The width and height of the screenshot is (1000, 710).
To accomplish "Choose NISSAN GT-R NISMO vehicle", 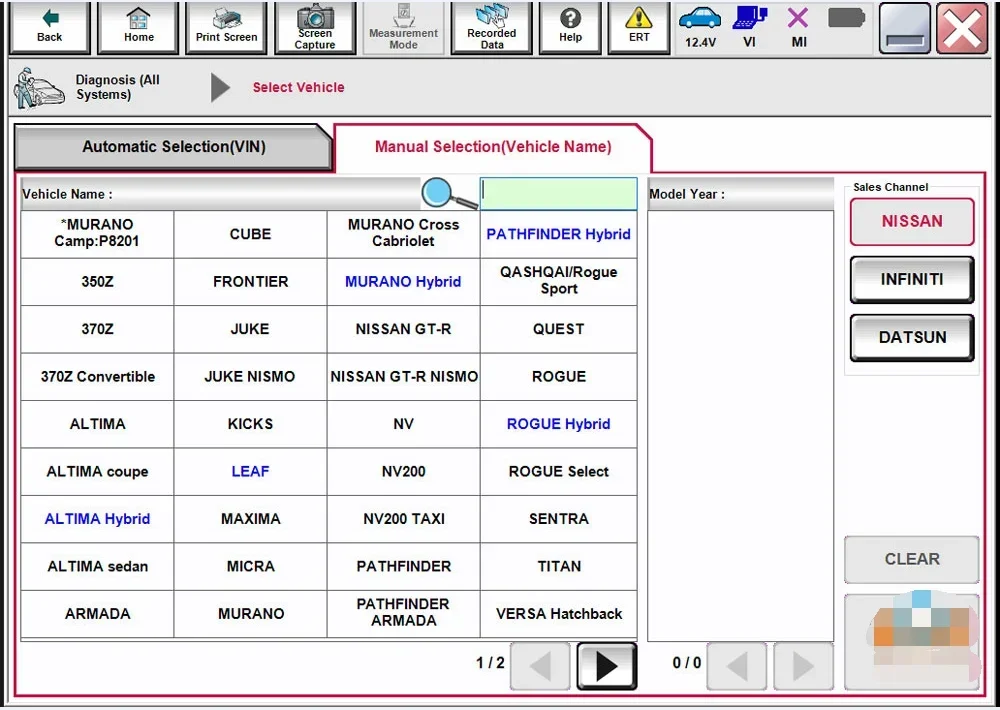I will point(403,377).
